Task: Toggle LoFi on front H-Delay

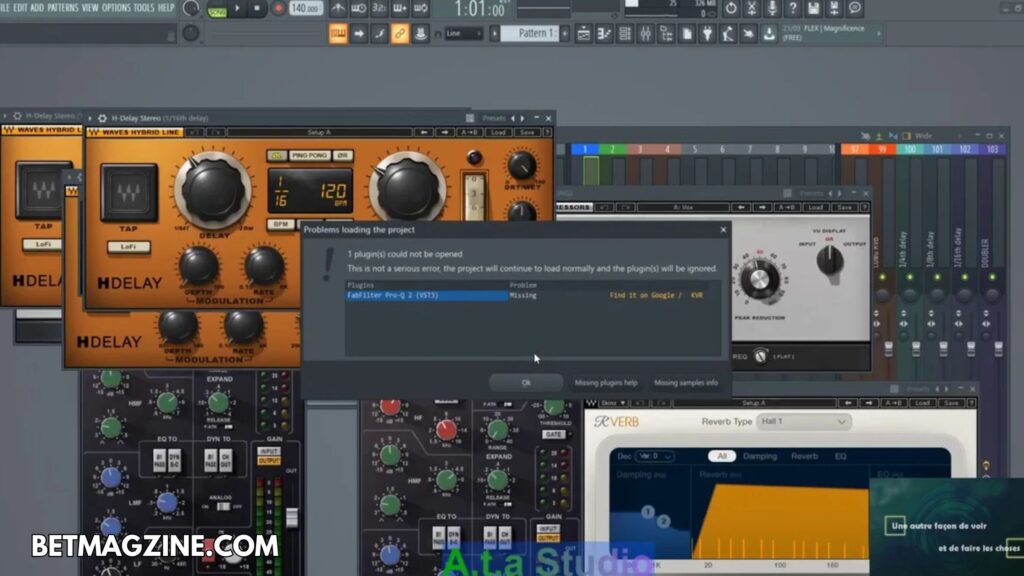Action: (129, 247)
